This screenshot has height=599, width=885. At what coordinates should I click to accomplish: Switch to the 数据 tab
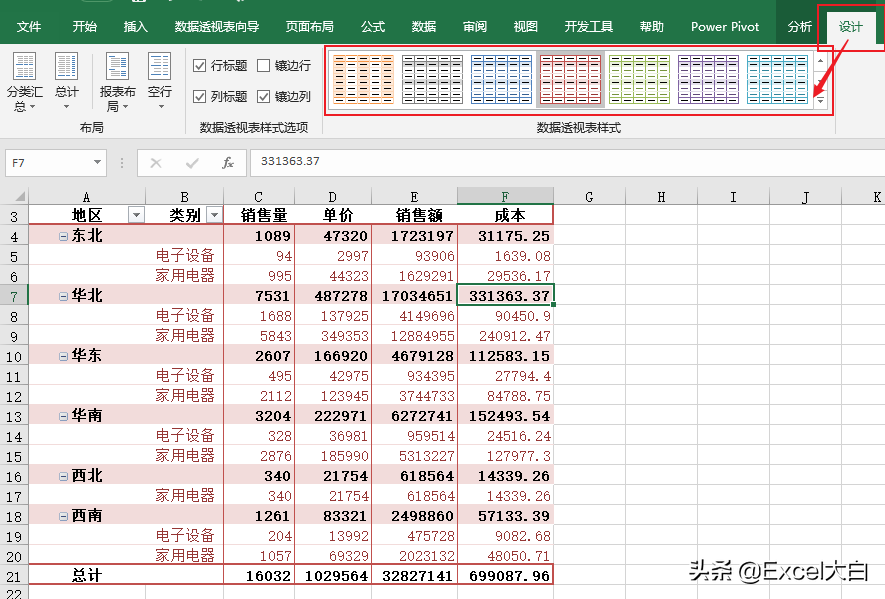(423, 27)
